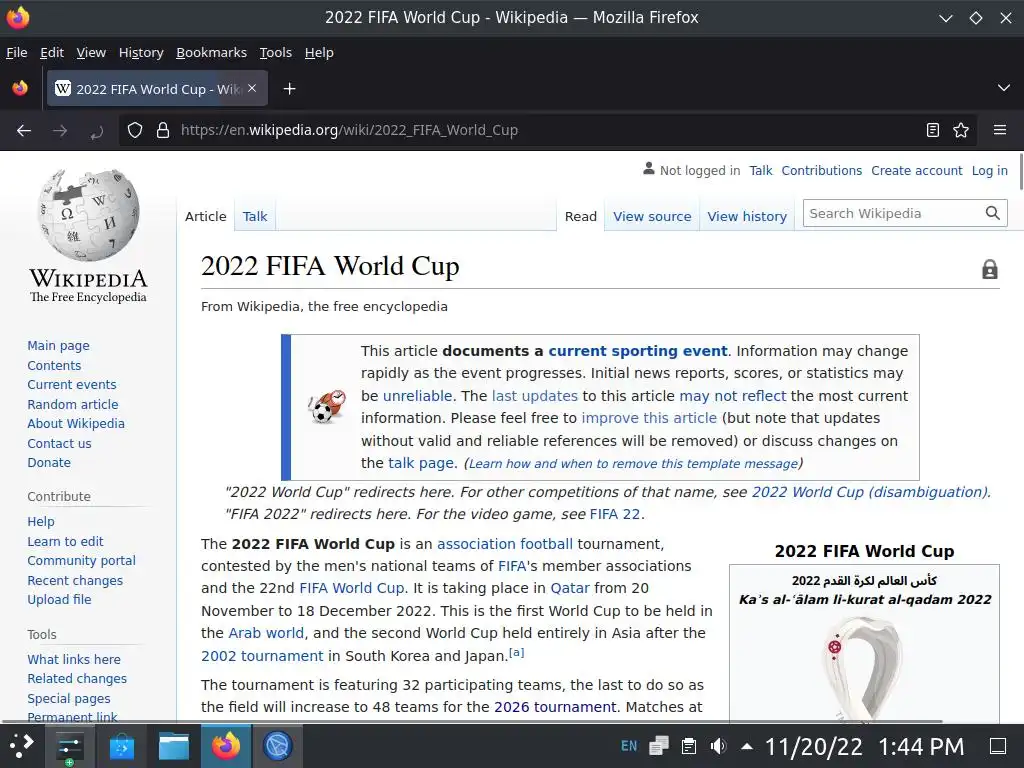Click the Log in link
Image resolution: width=1024 pixels, height=768 pixels.
[x=989, y=170]
